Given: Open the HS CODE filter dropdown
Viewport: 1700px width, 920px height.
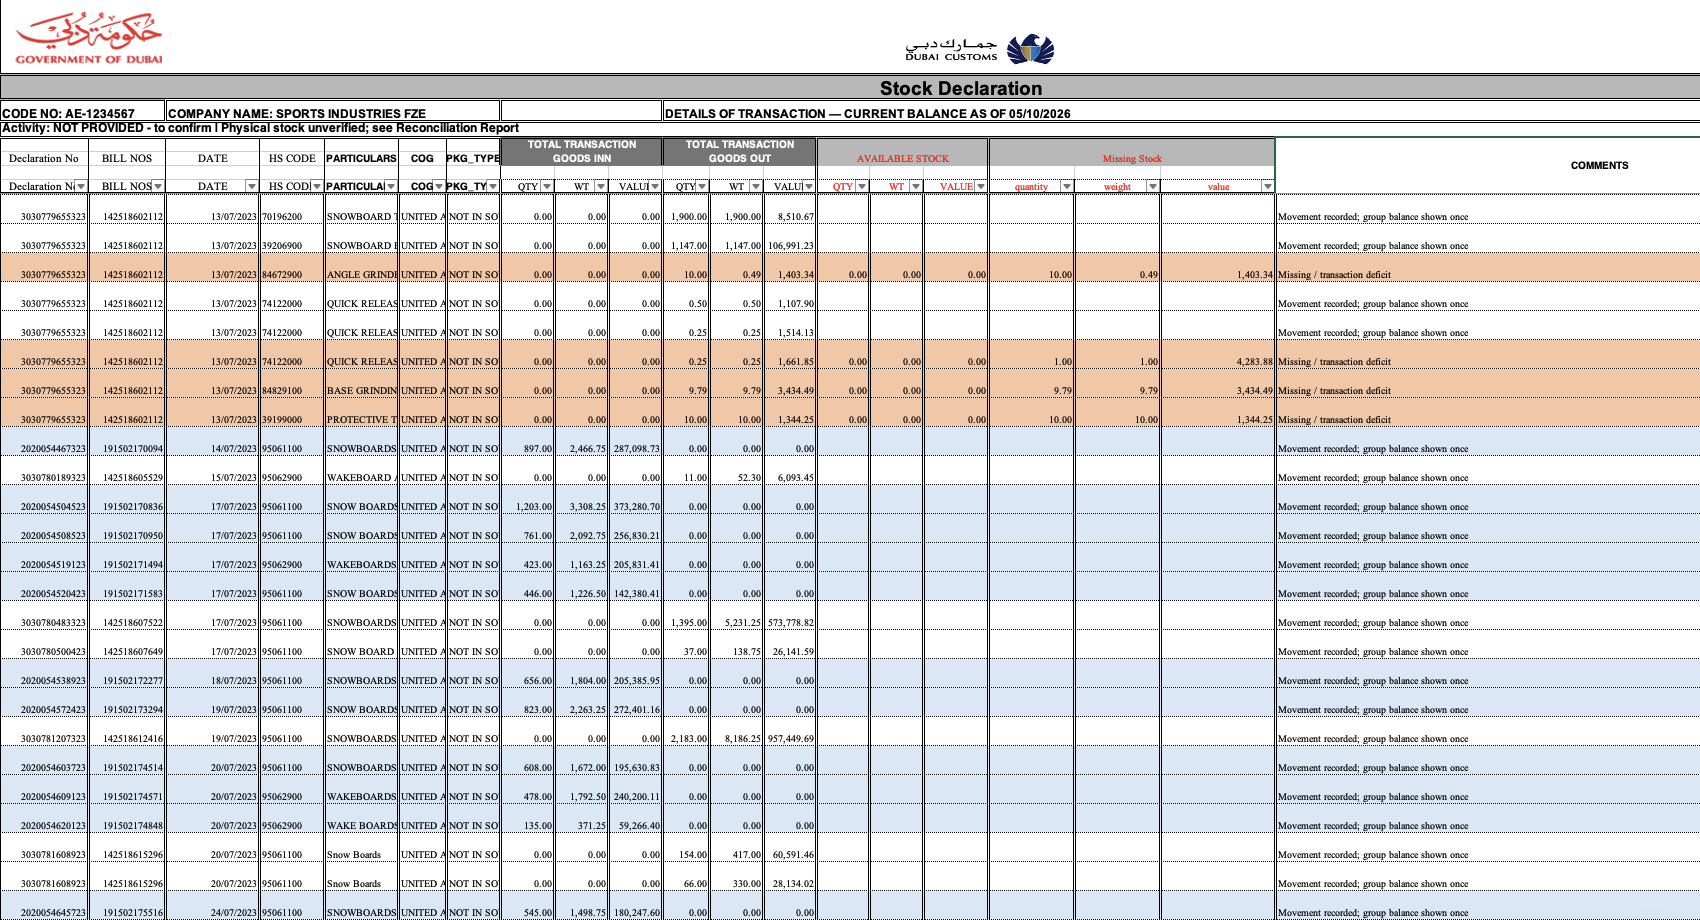Looking at the screenshot, I should (x=317, y=186).
